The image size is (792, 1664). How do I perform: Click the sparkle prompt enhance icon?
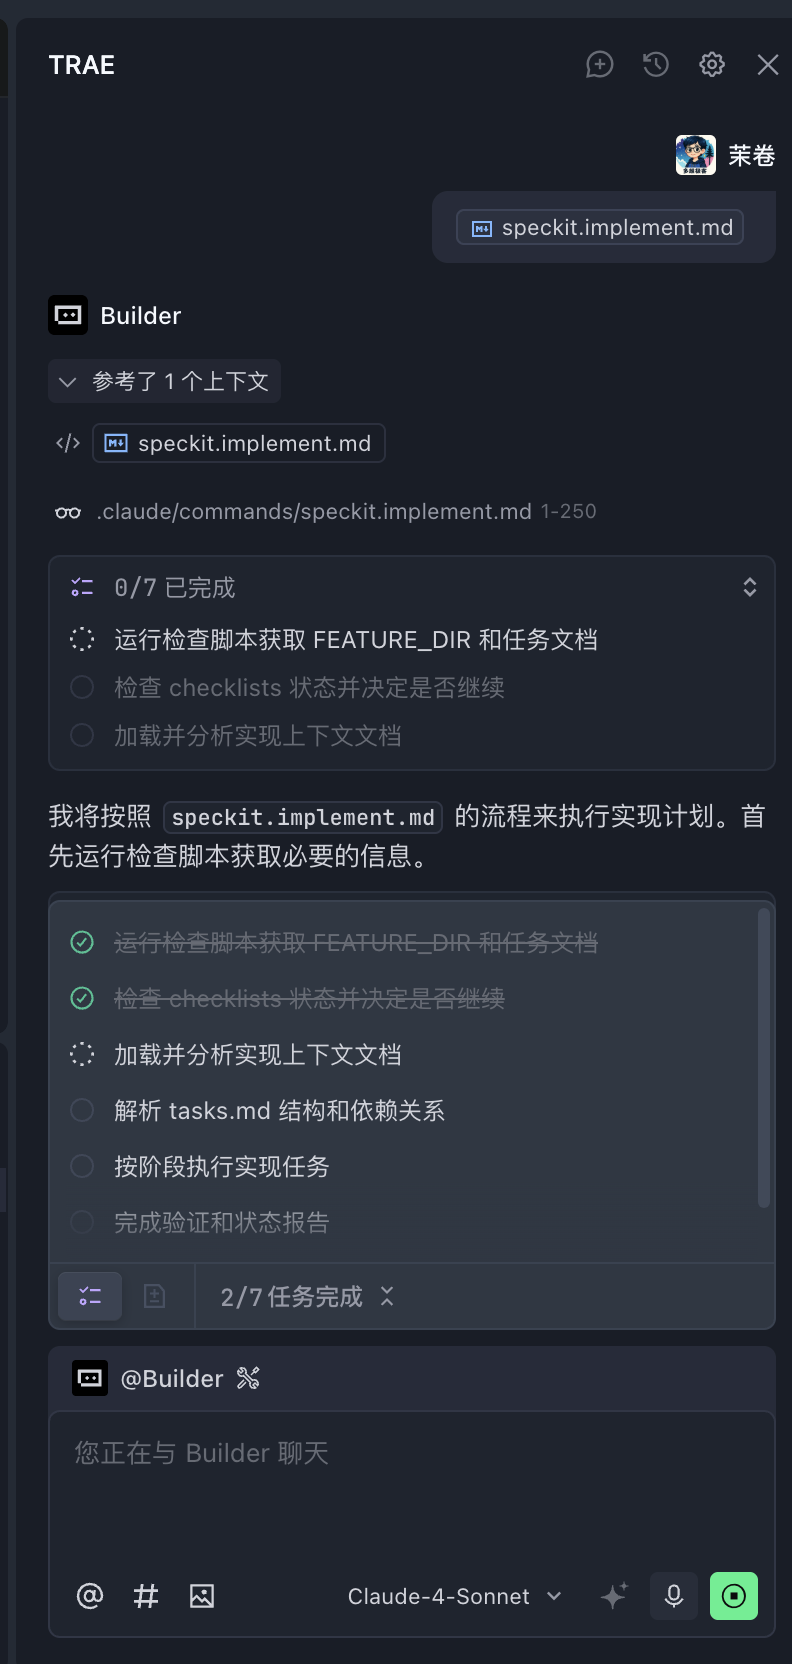(614, 1596)
